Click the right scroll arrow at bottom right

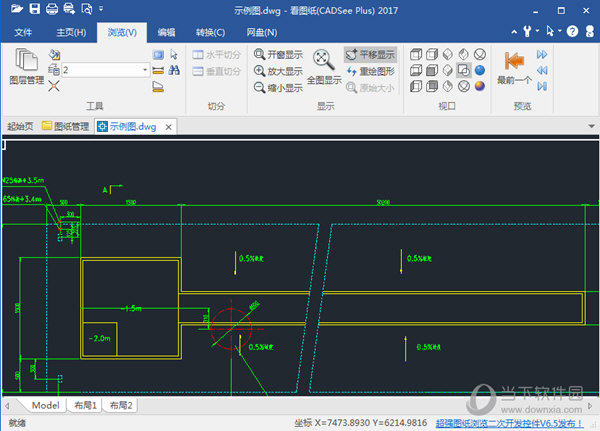(590, 405)
